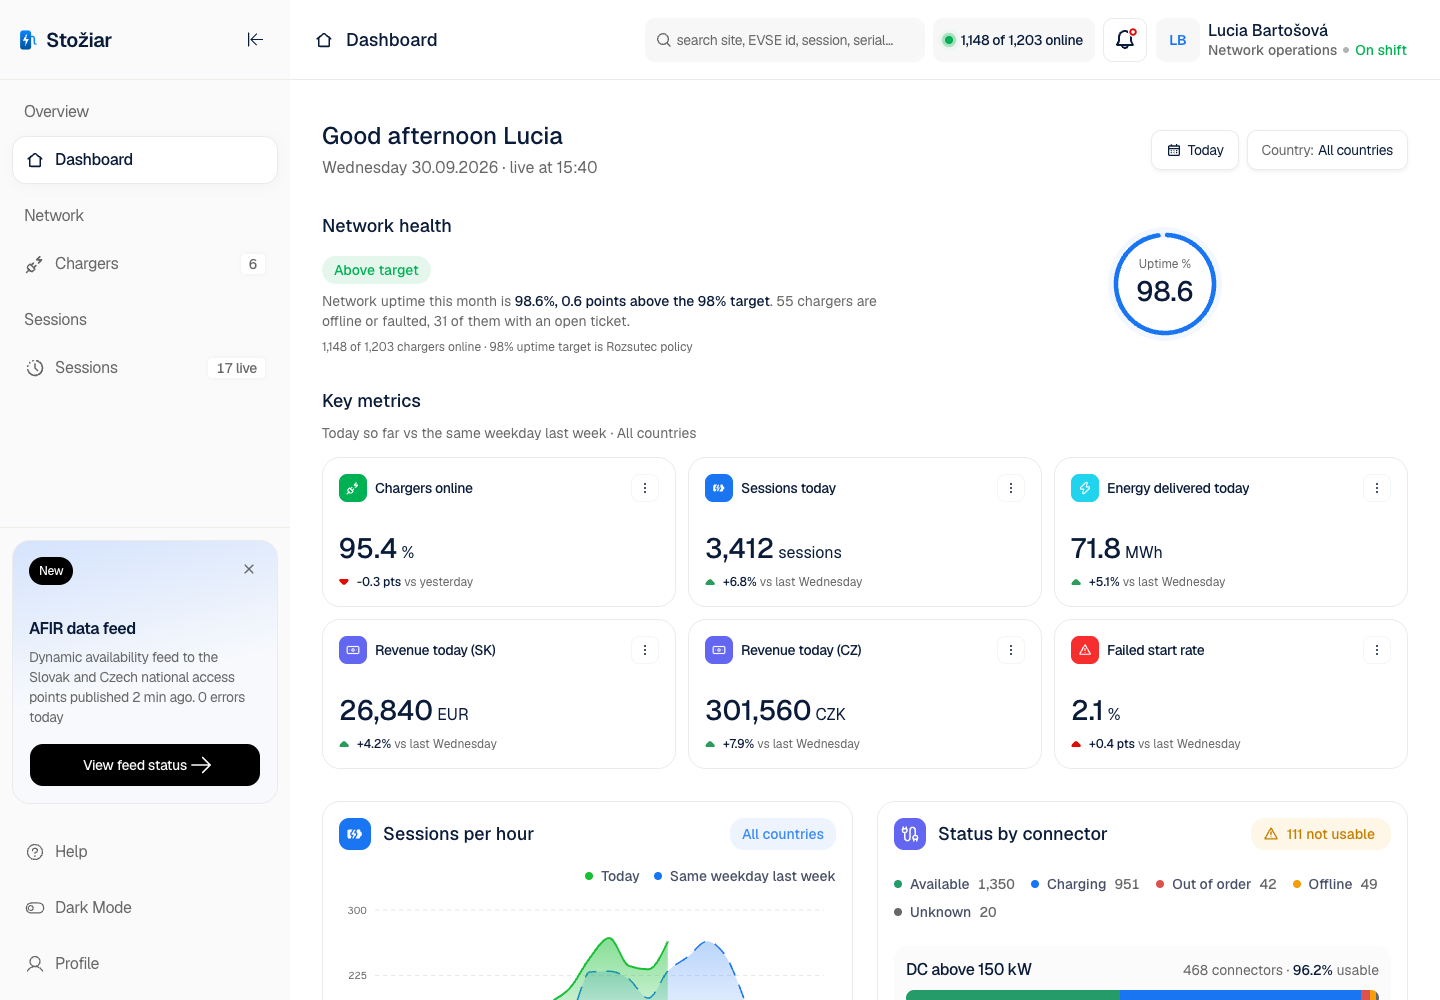Click the Failed start rate warning icon

1085,650
